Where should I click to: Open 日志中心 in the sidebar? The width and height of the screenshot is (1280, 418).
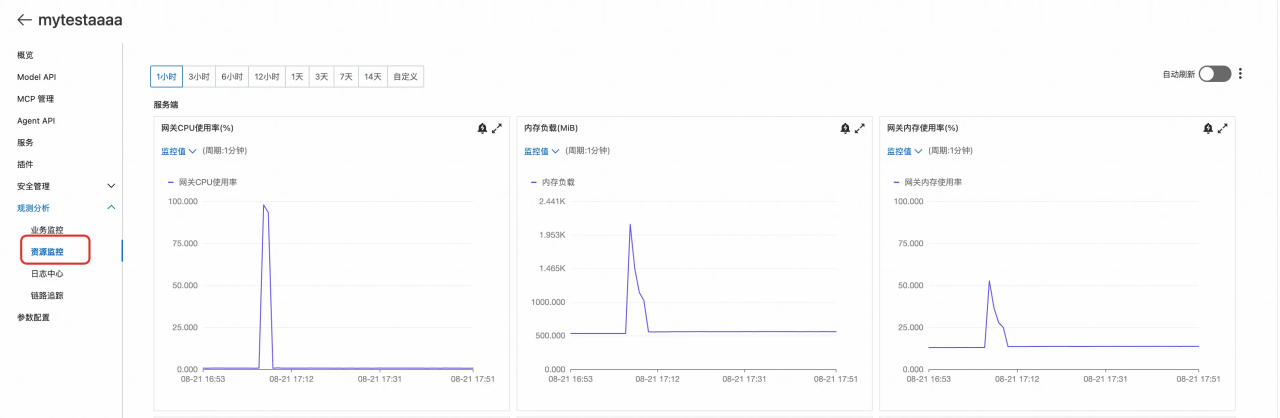(47, 274)
